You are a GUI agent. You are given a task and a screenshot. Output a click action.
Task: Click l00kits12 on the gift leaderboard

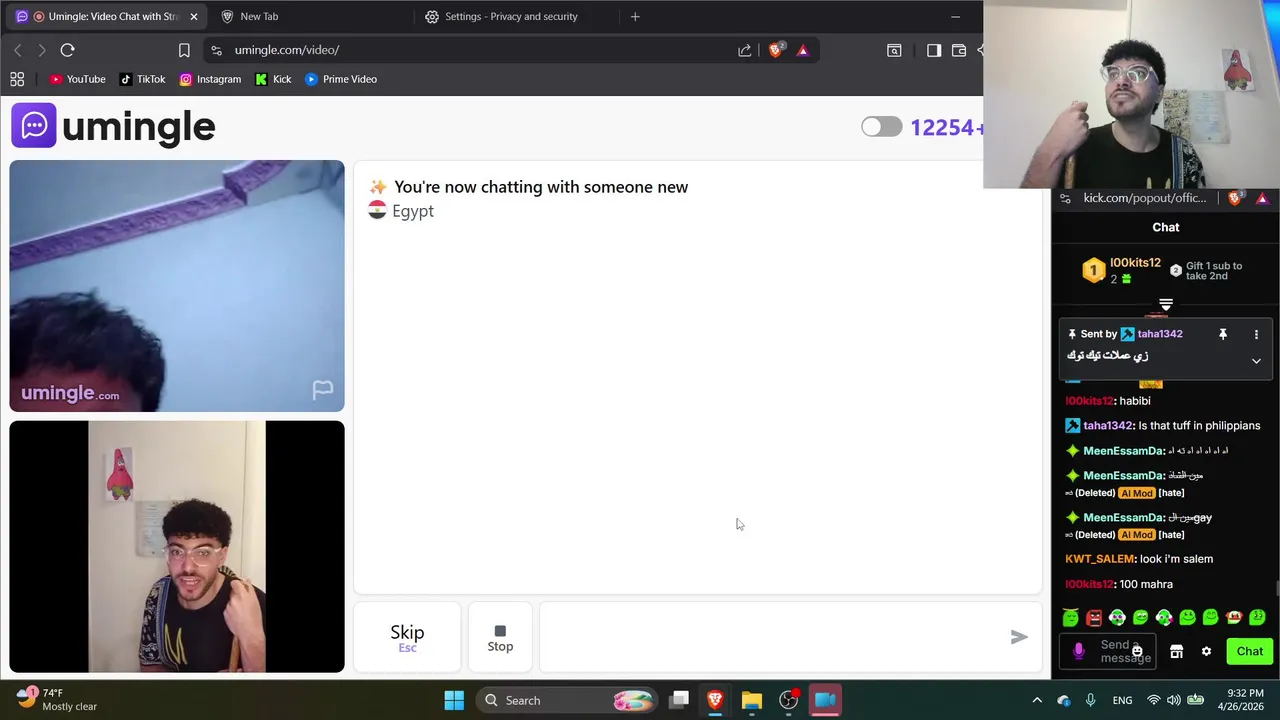coord(1135,263)
